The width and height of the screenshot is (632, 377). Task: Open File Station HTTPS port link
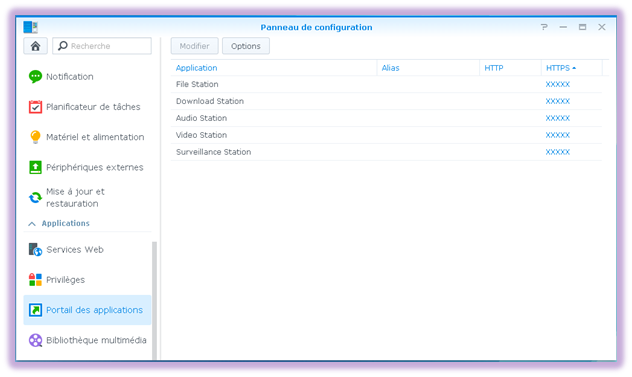557,84
